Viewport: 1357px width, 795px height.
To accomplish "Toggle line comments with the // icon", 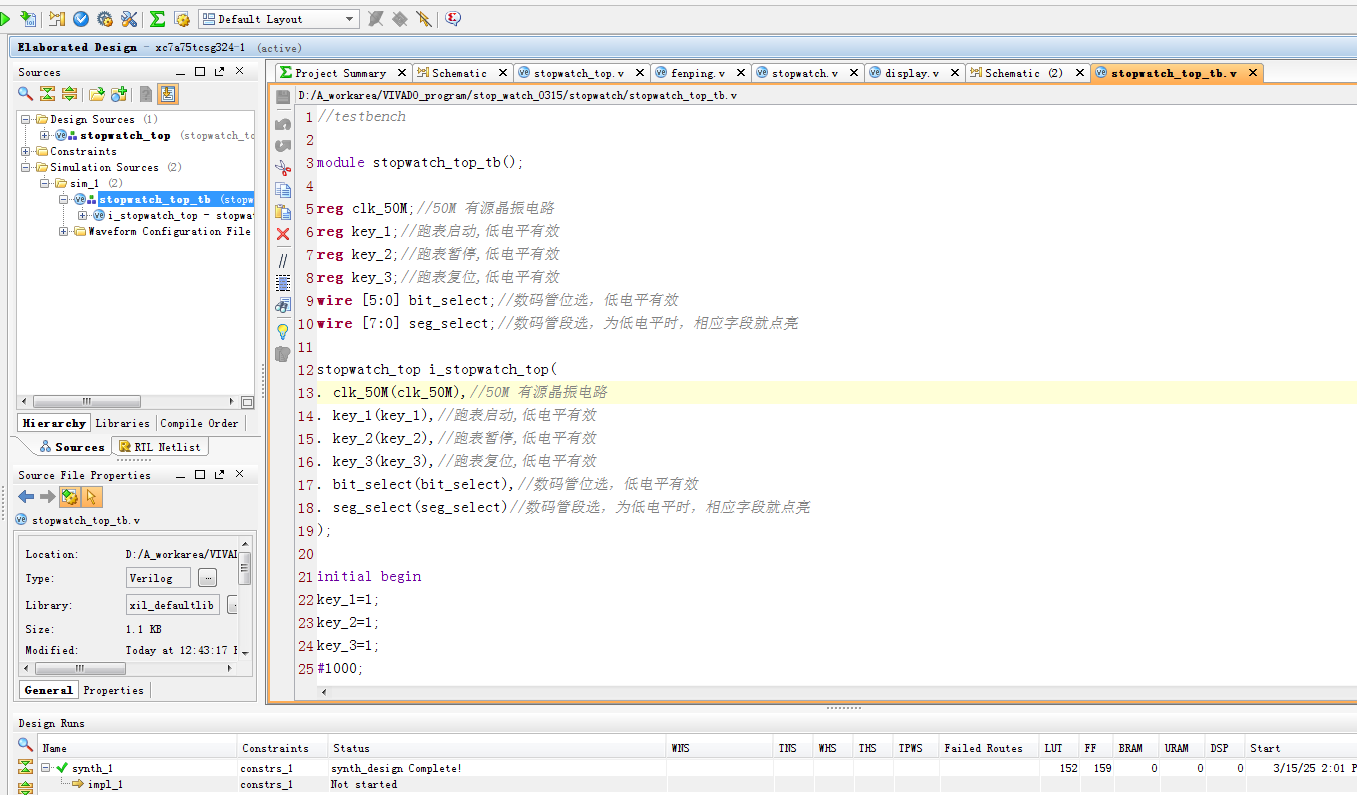I will (x=283, y=260).
